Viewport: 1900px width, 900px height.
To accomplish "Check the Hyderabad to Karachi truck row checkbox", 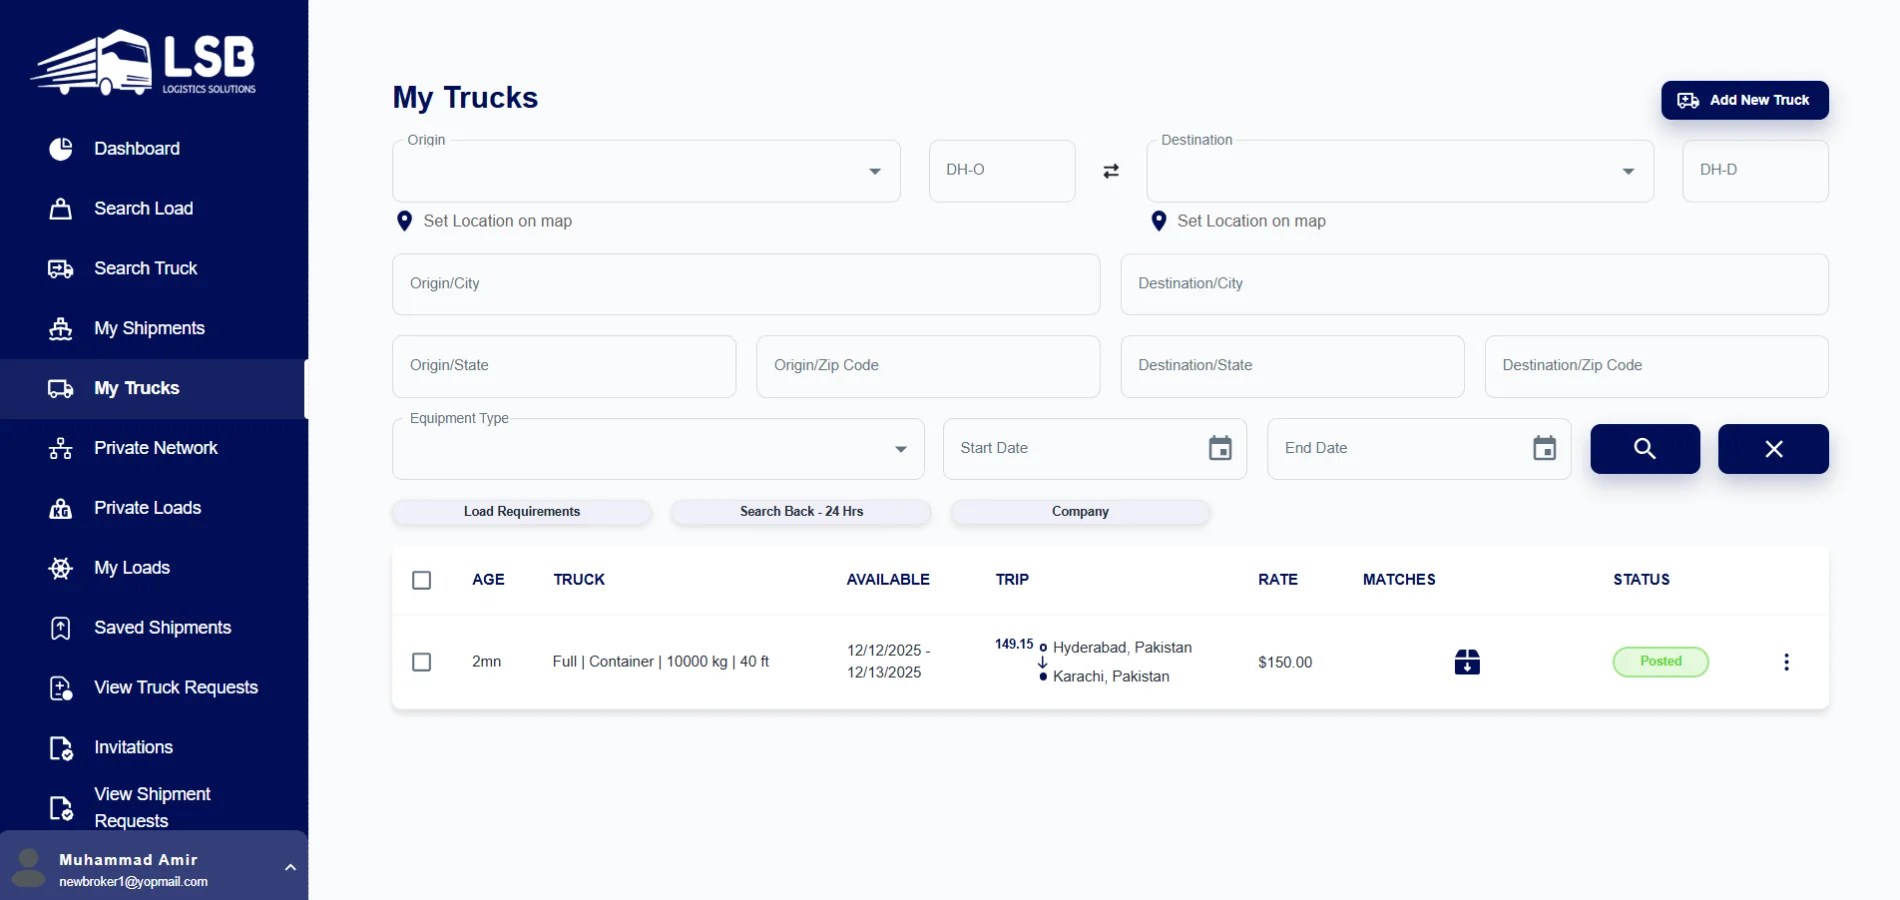I will pos(422,662).
